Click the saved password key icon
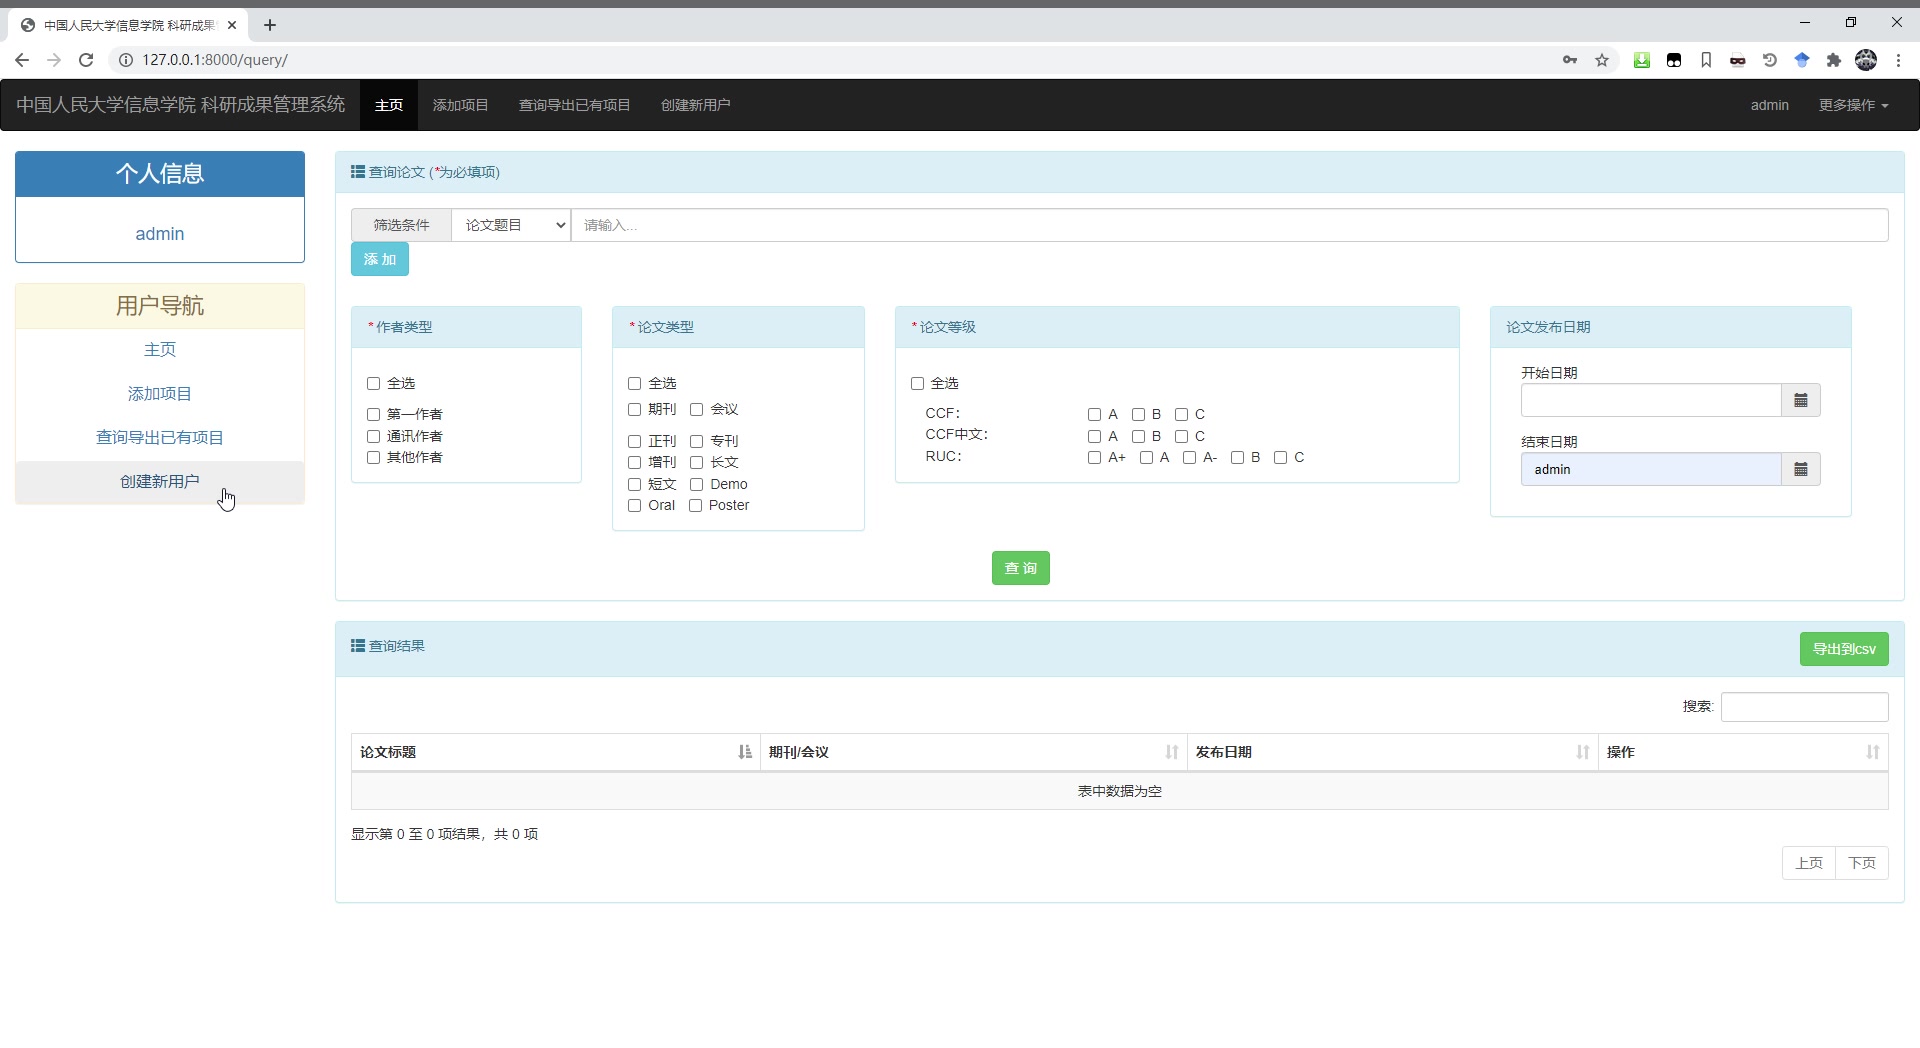Viewport: 1920px width, 1048px height. [1570, 60]
